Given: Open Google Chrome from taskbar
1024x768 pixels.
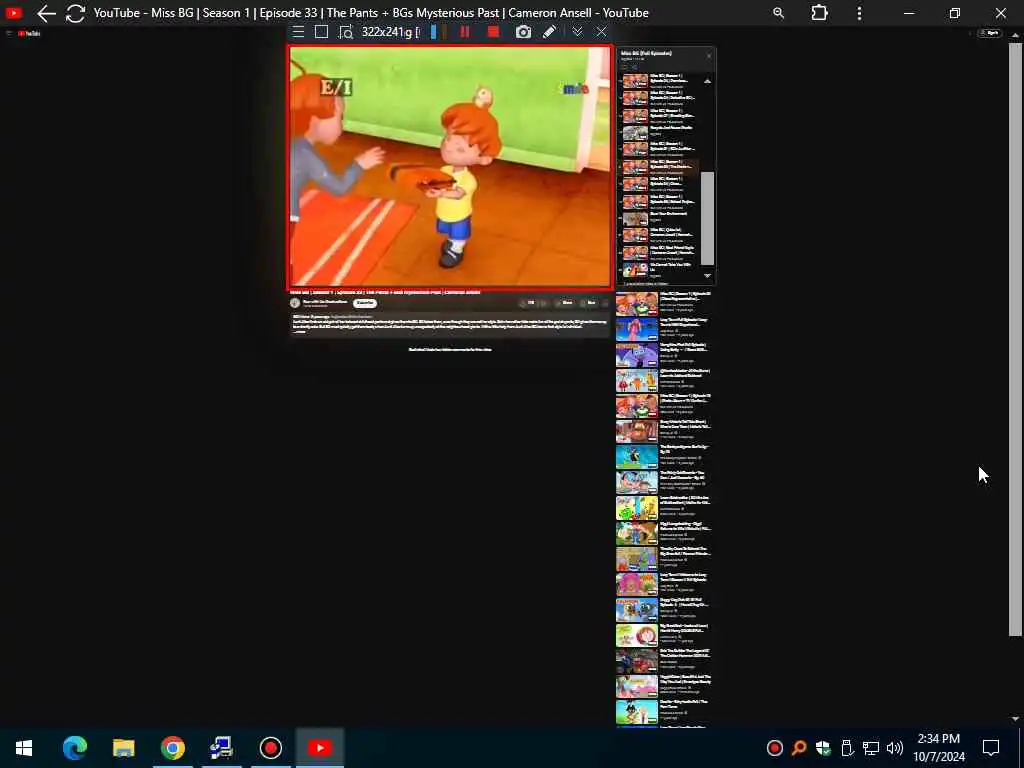Looking at the screenshot, I should [172, 748].
